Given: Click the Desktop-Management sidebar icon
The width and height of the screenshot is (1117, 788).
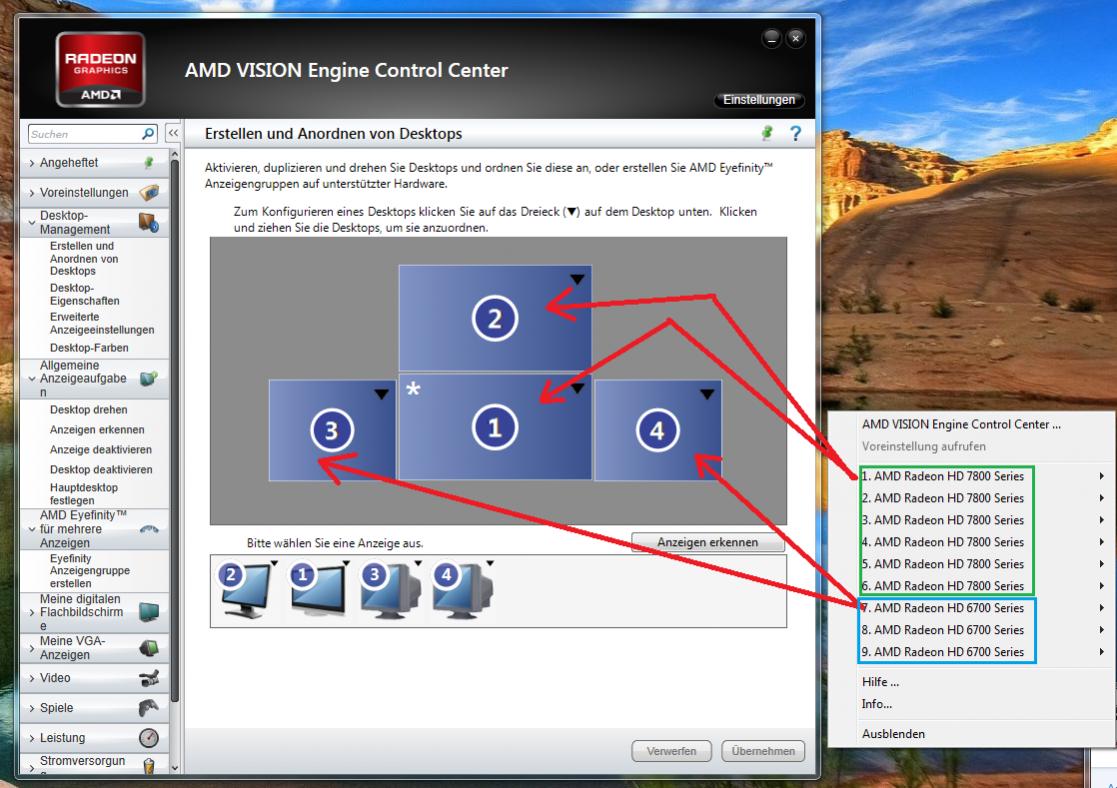Looking at the screenshot, I should [149, 222].
